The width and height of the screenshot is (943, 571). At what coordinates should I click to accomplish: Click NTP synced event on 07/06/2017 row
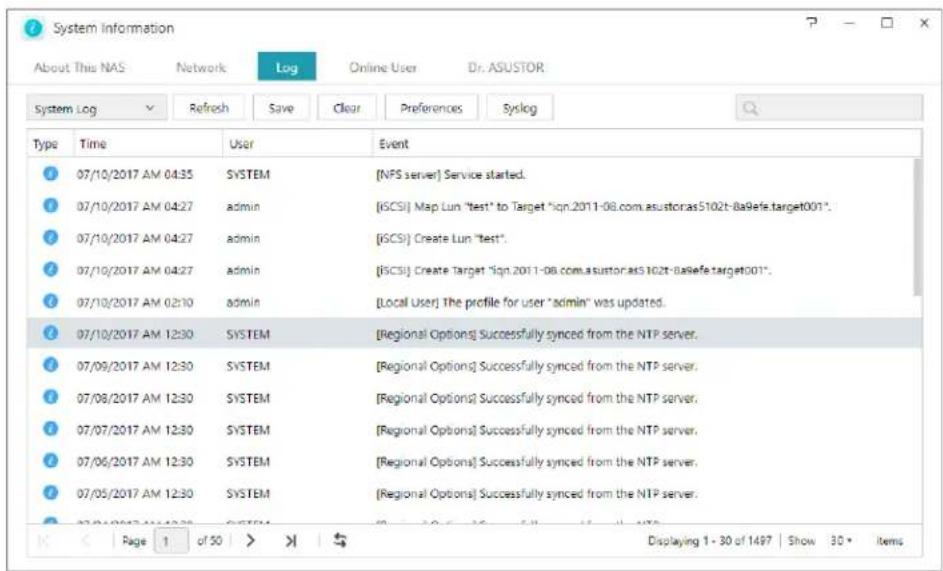click(536, 461)
